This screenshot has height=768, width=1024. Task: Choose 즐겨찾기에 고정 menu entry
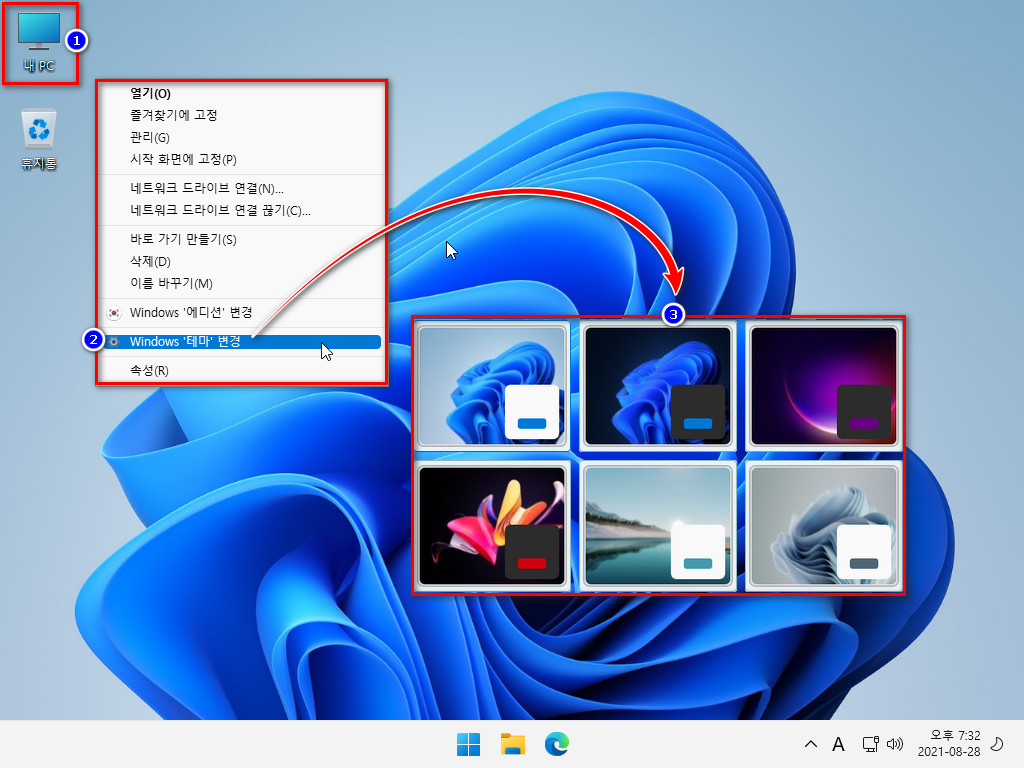(x=241, y=115)
